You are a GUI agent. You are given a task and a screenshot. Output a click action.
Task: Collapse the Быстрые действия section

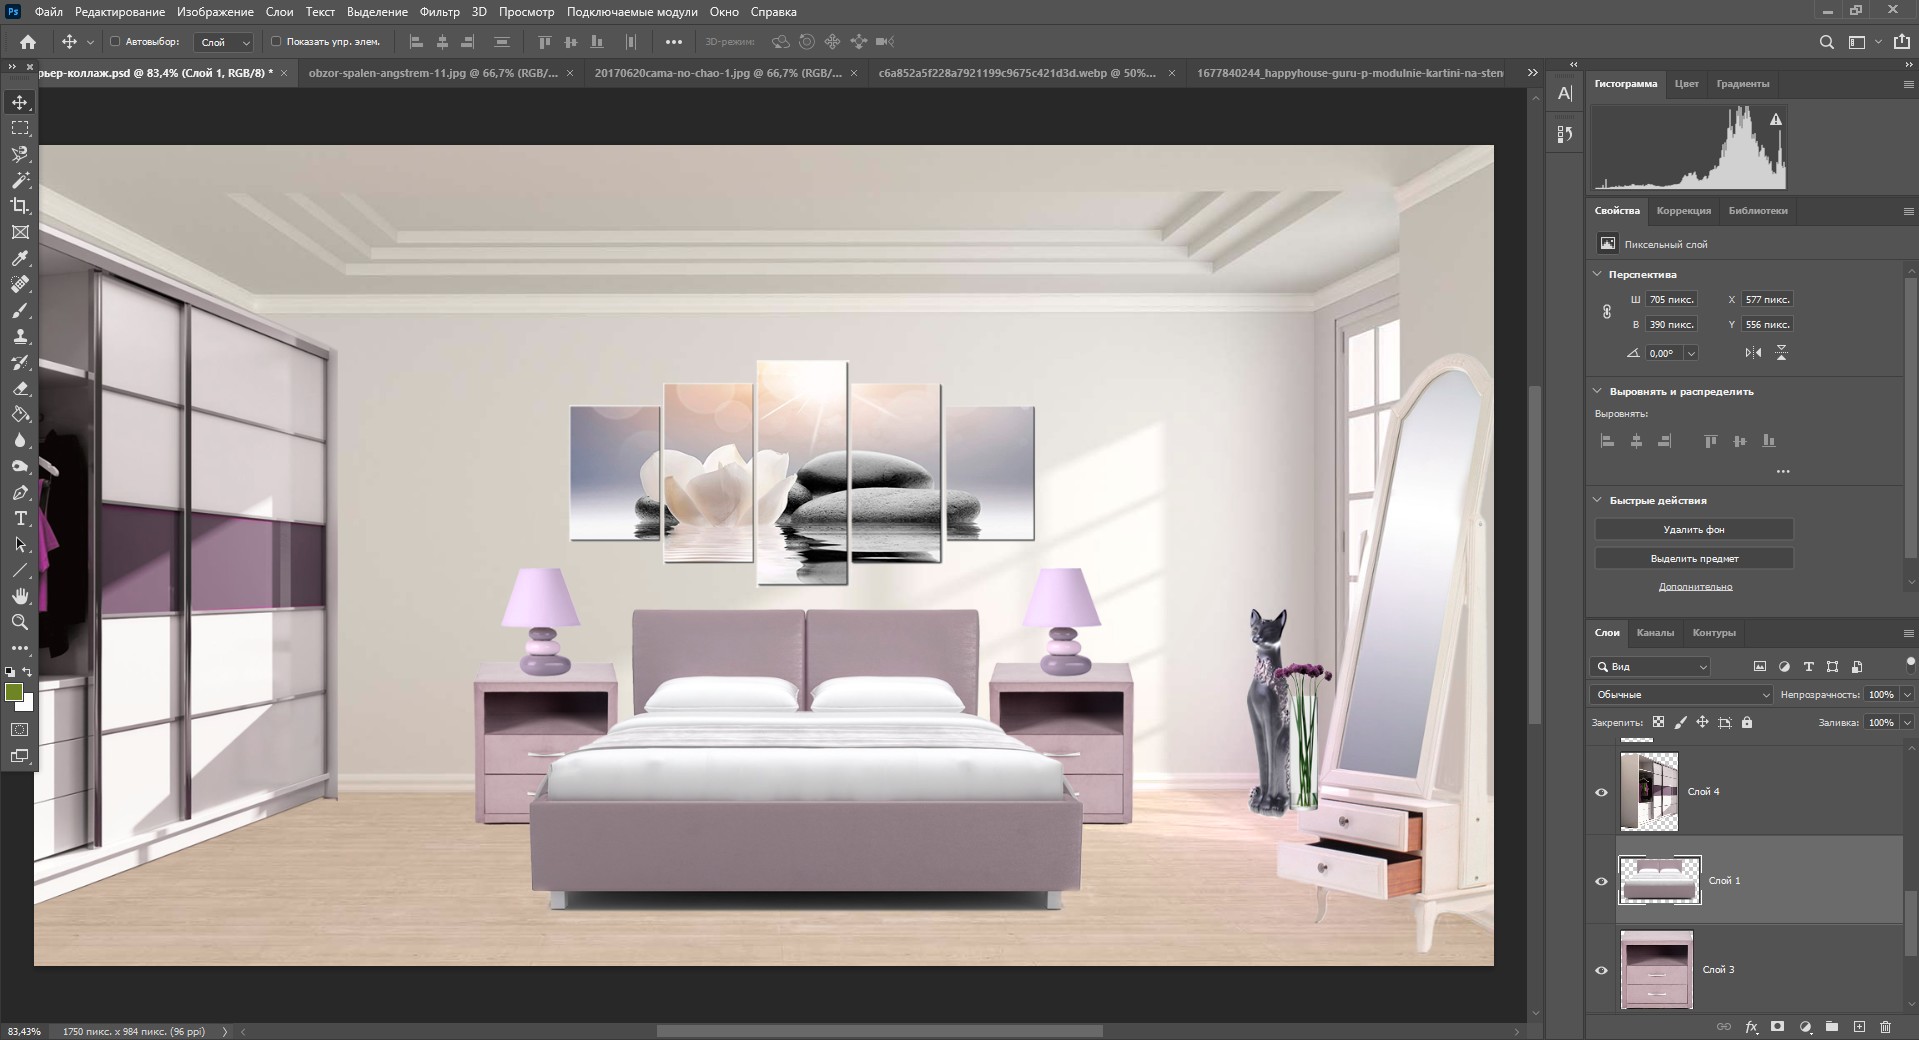1597,500
